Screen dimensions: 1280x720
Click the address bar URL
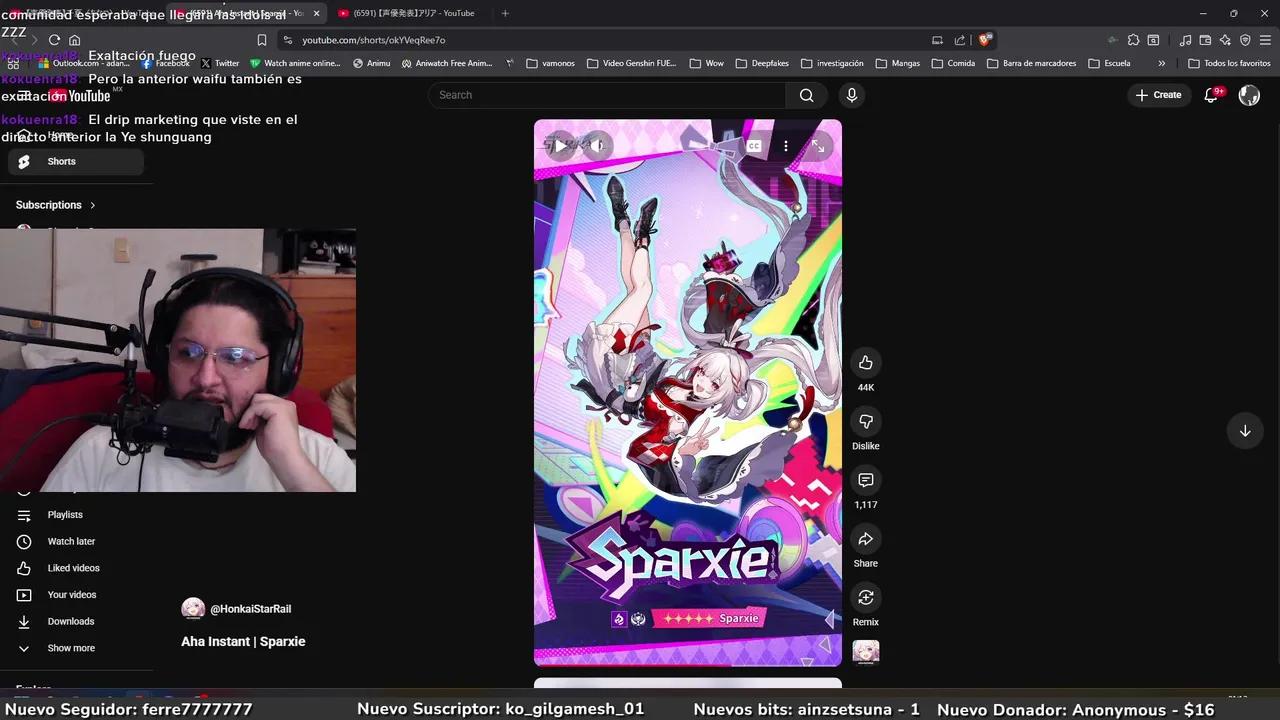374,40
